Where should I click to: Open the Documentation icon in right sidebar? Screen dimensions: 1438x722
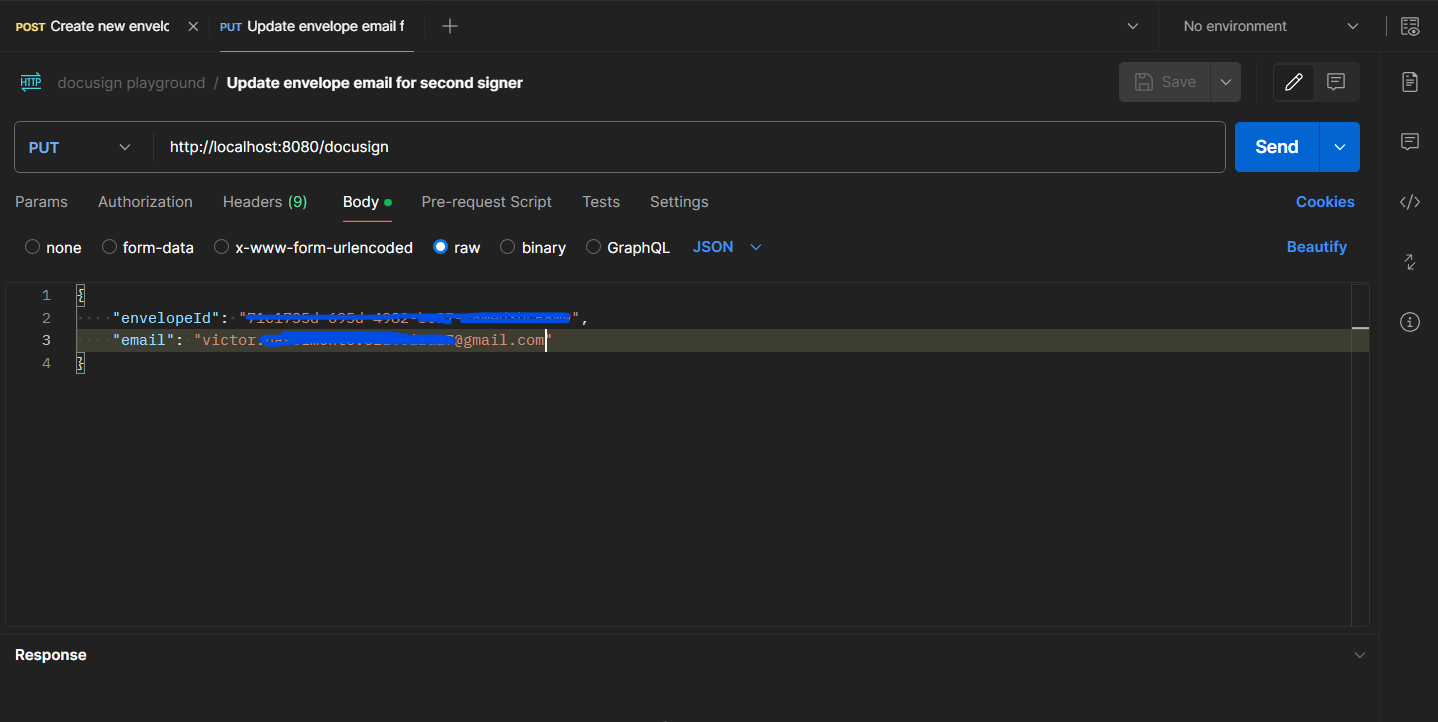[1410, 82]
